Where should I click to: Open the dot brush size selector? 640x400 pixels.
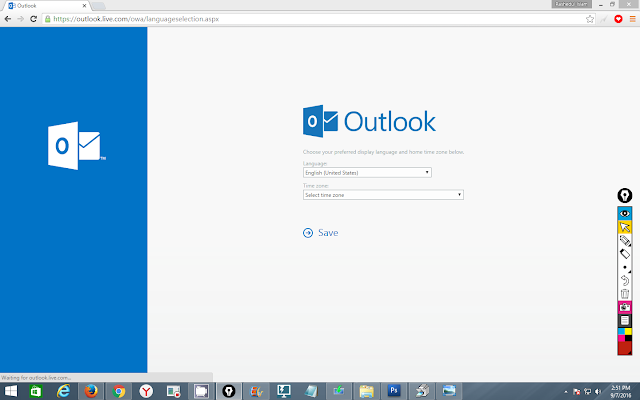point(624,267)
